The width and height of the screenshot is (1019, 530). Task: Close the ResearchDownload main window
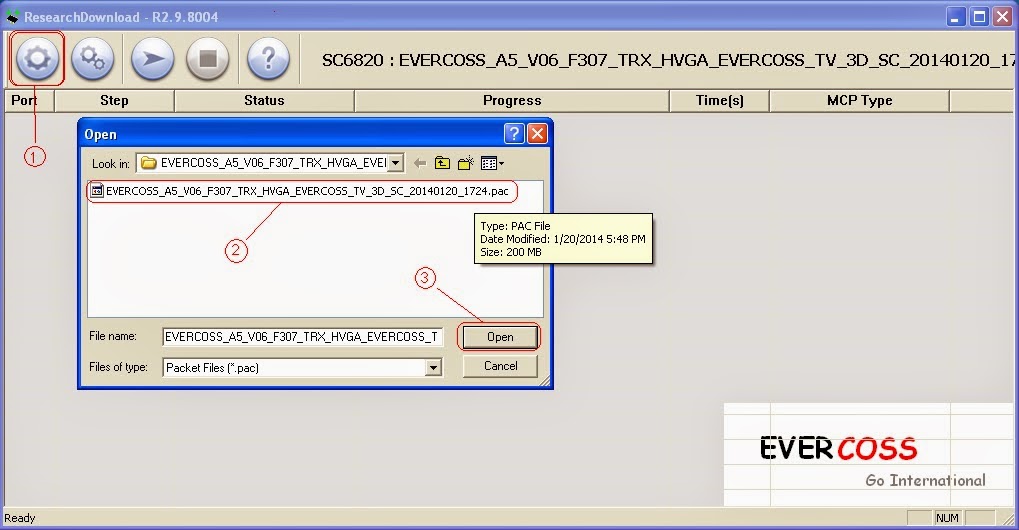[x=1003, y=17]
